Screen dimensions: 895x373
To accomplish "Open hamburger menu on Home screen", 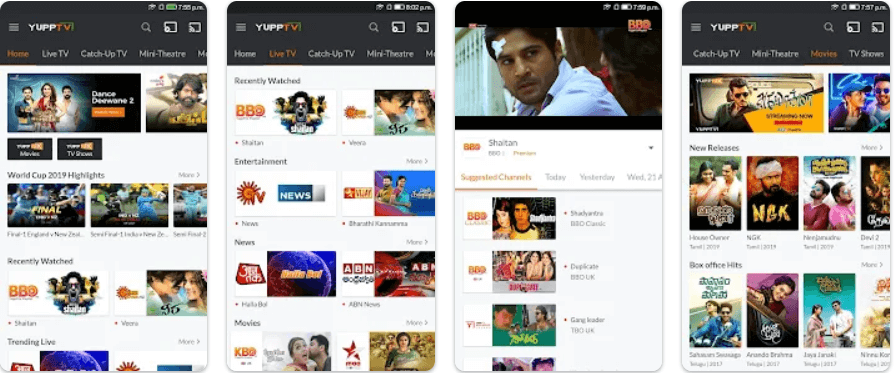I will pyautogui.click(x=14, y=27).
